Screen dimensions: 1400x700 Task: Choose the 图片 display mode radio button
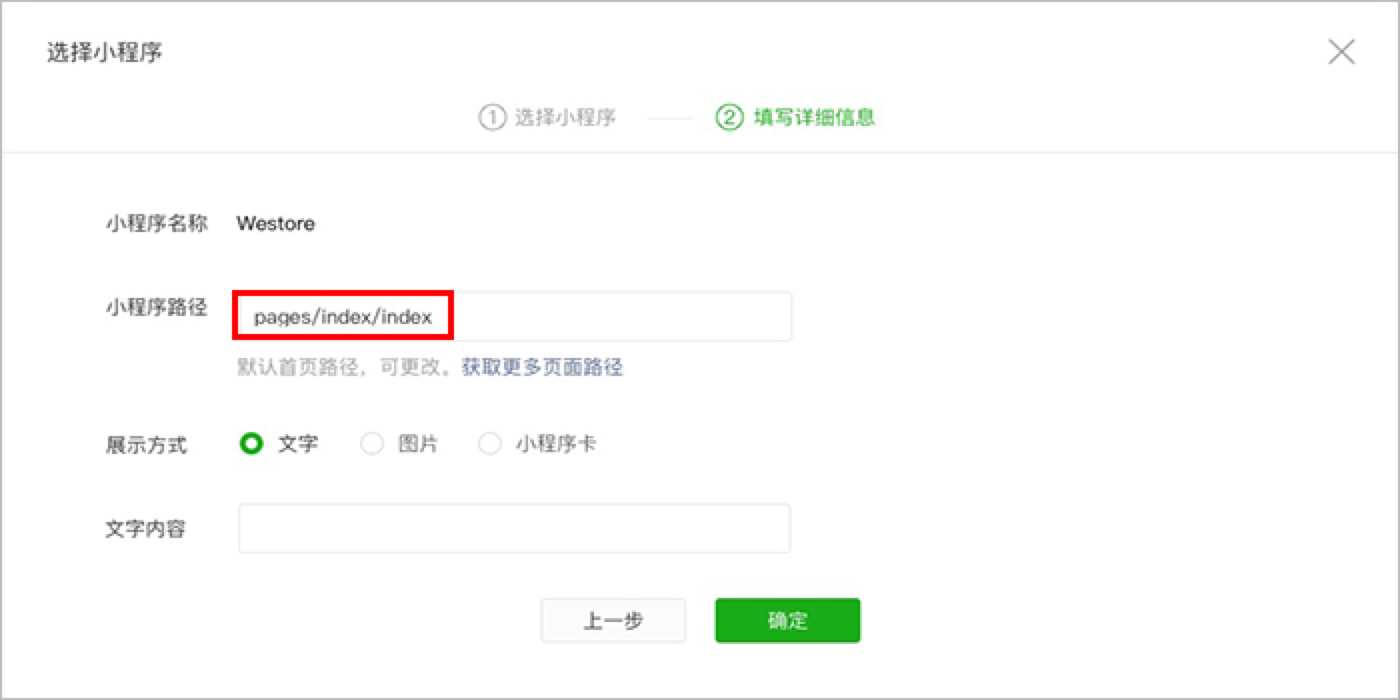(x=372, y=444)
